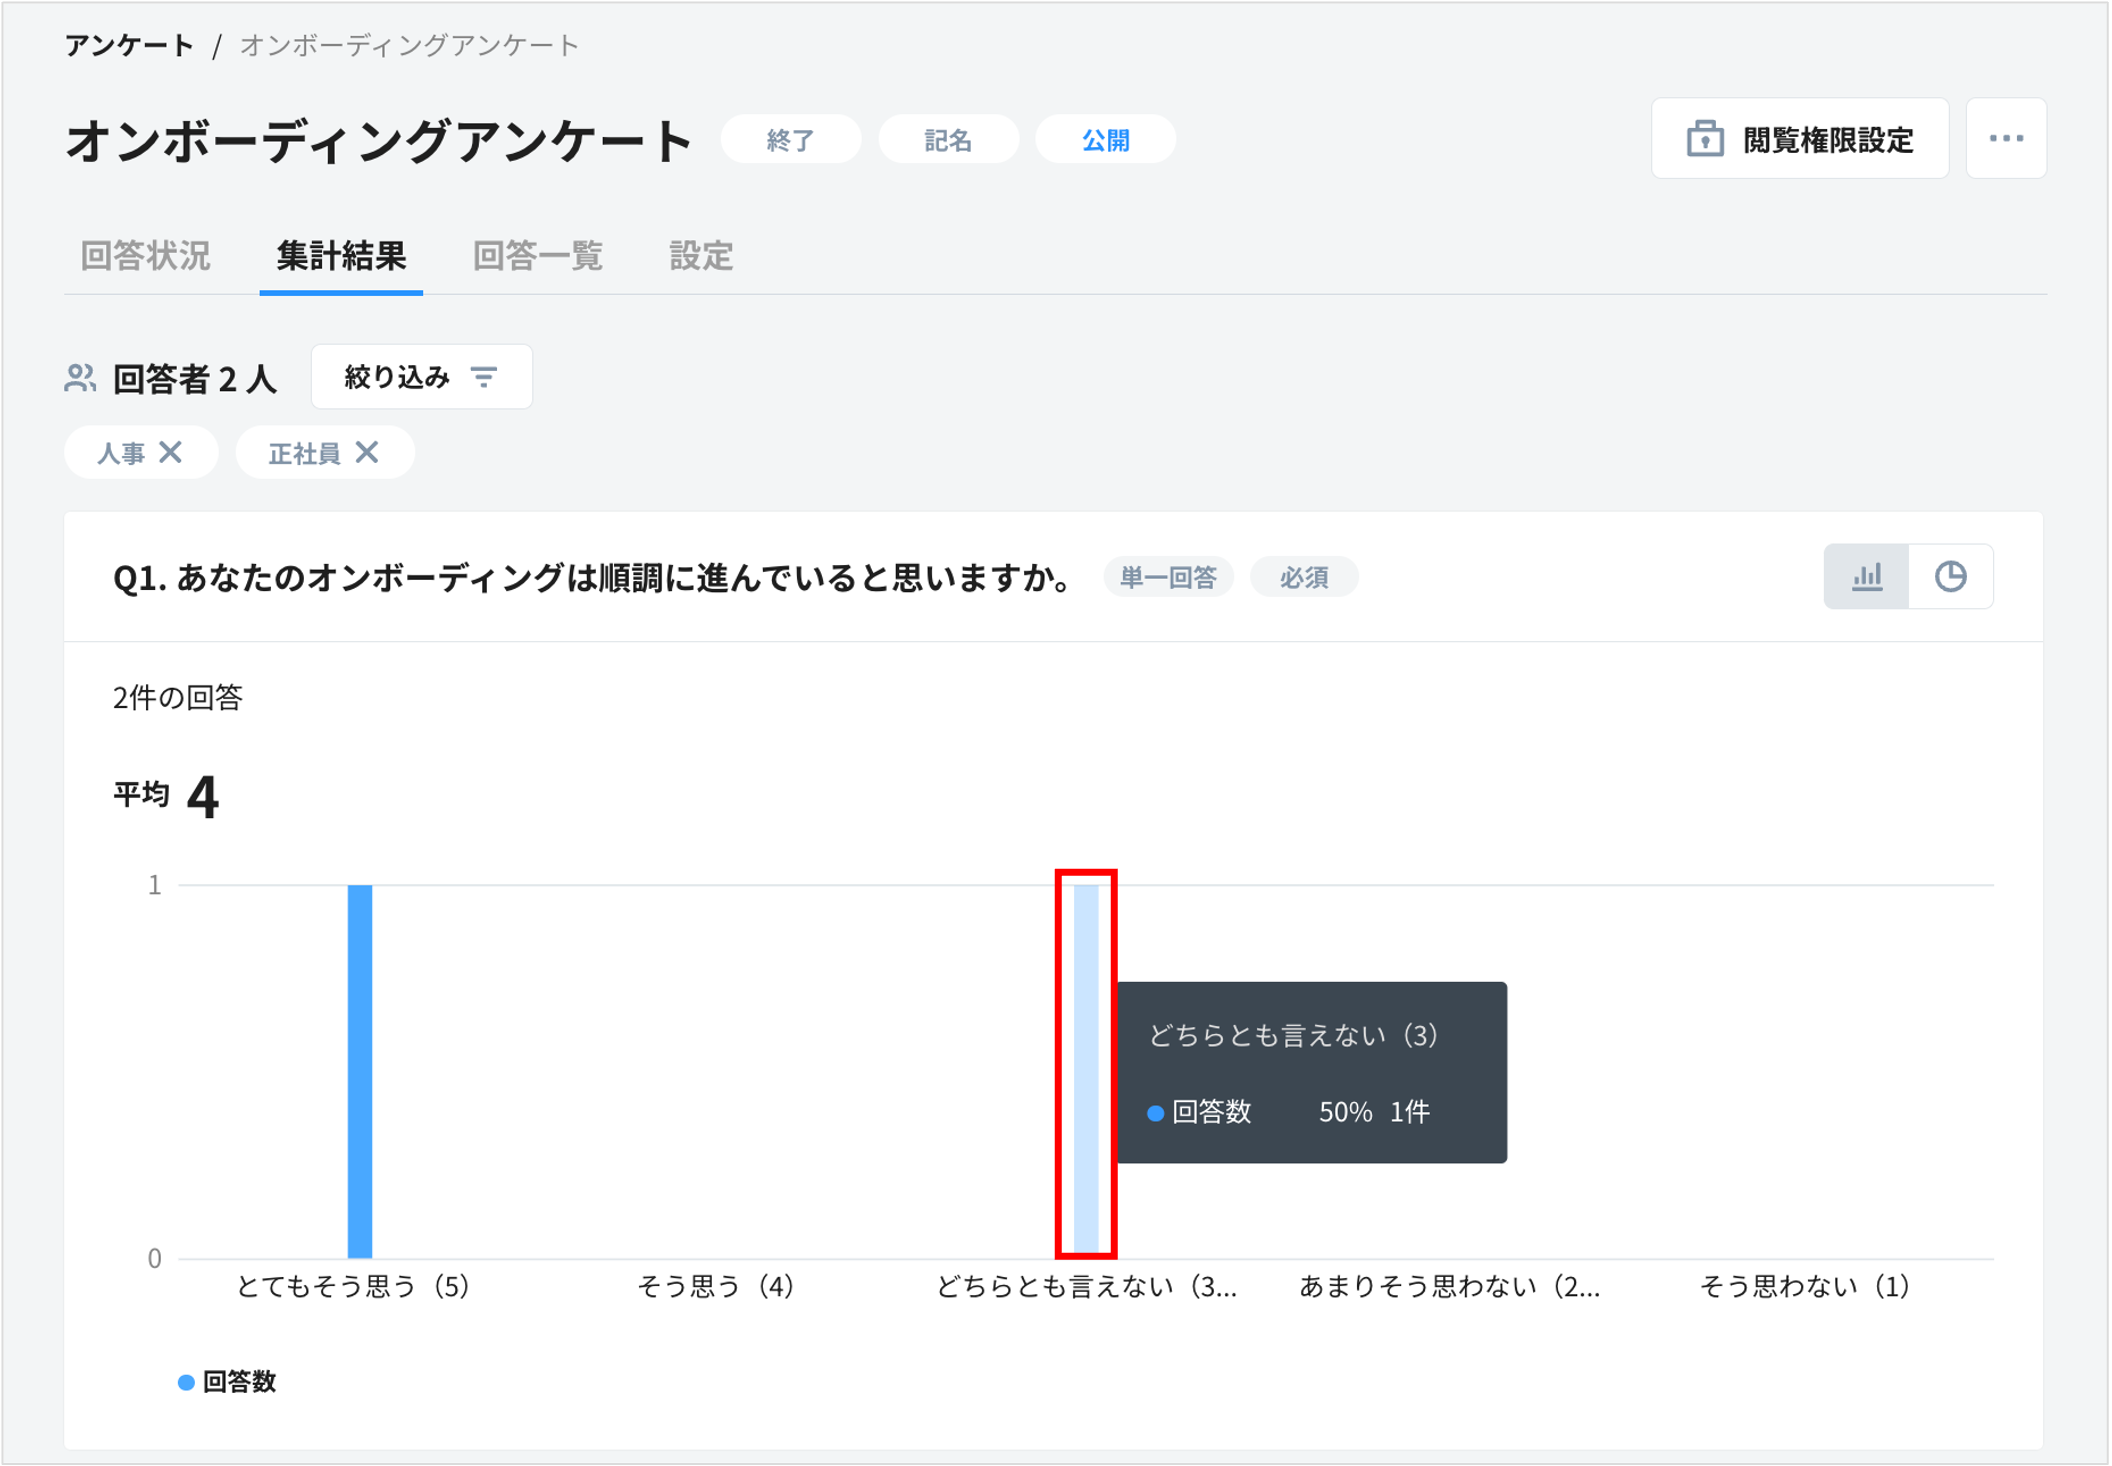Image resolution: width=2112 pixels, height=1466 pixels.
Task: Click the 閲覧権限設定 button
Action: pos(1800,139)
